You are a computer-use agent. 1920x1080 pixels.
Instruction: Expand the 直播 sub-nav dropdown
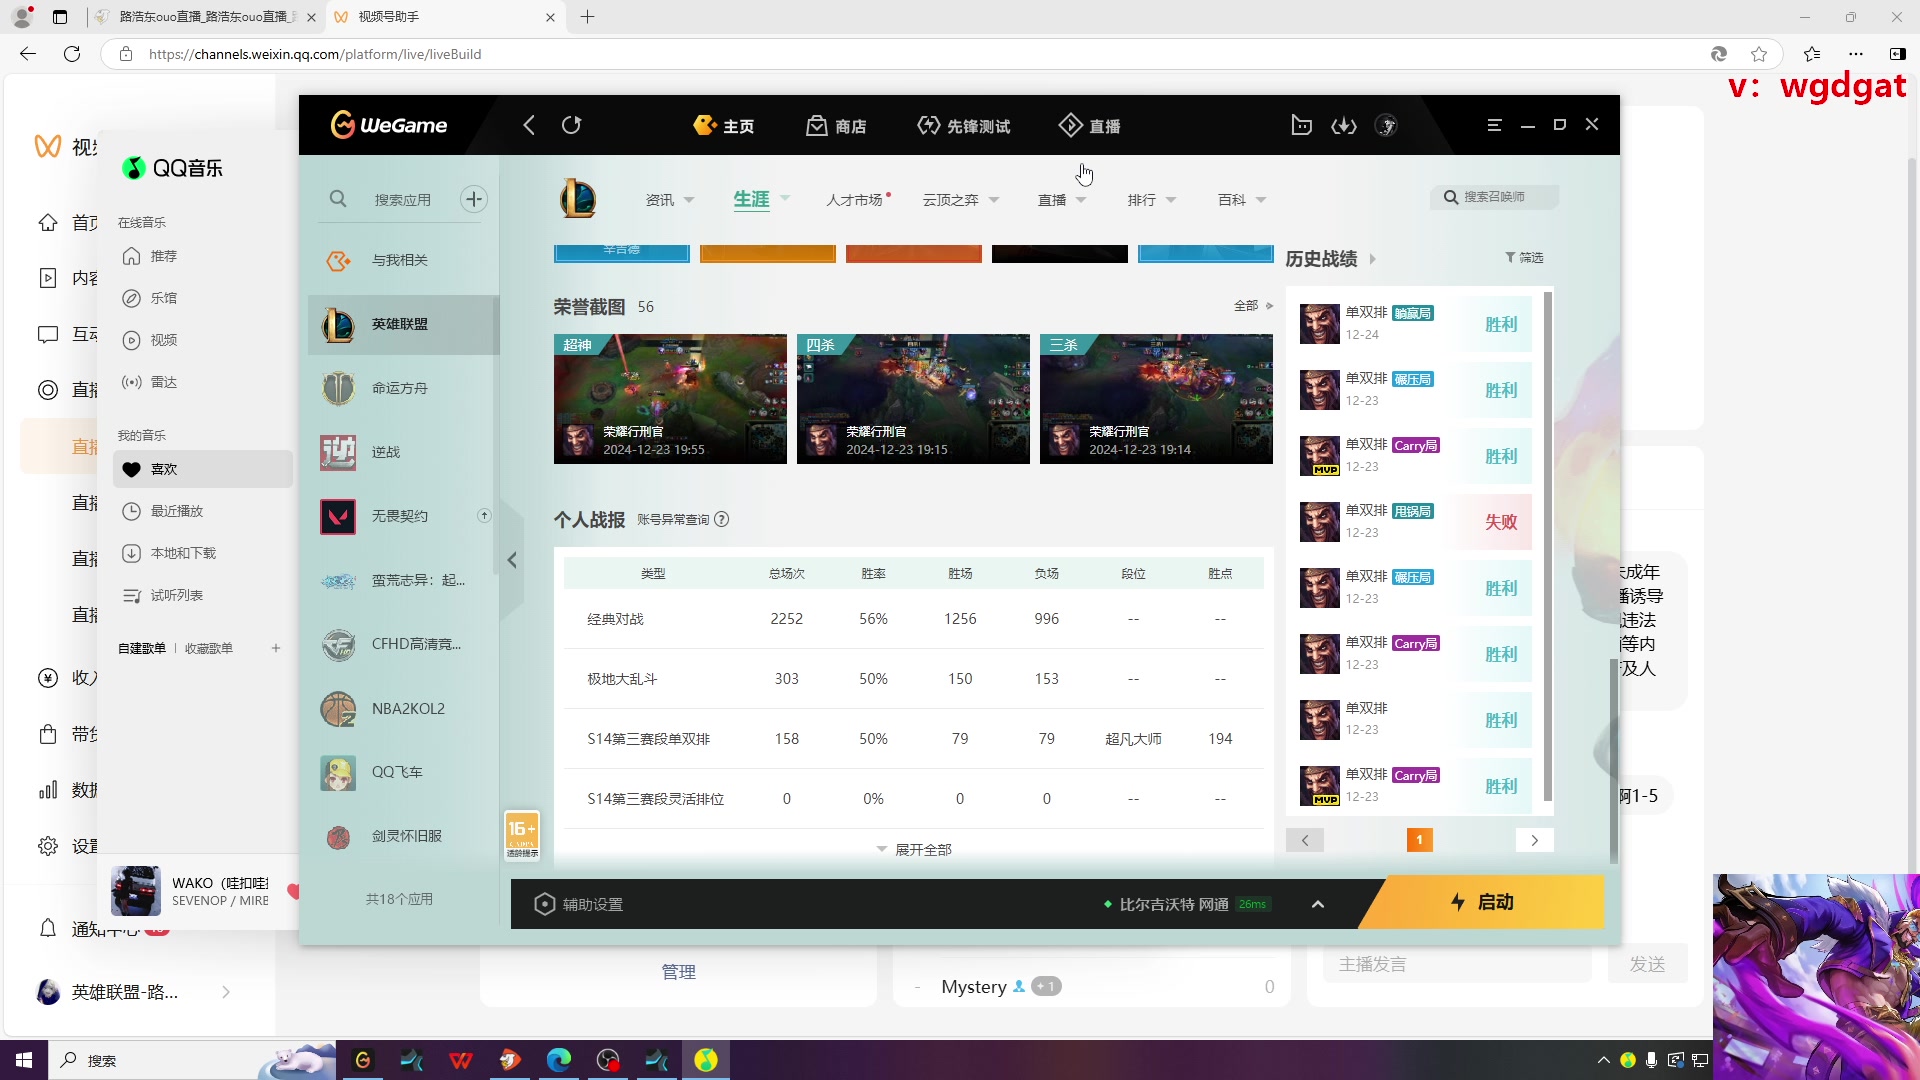click(x=1081, y=200)
